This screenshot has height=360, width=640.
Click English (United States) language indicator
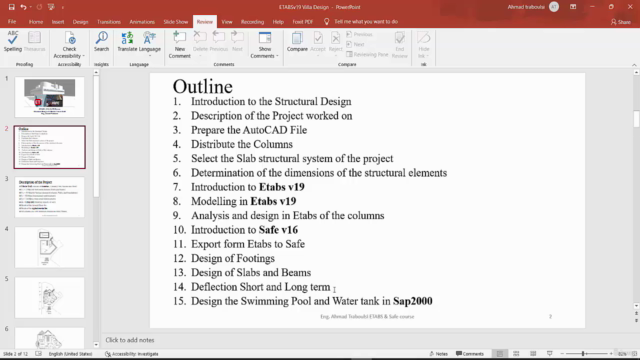pyautogui.click(x=70, y=354)
